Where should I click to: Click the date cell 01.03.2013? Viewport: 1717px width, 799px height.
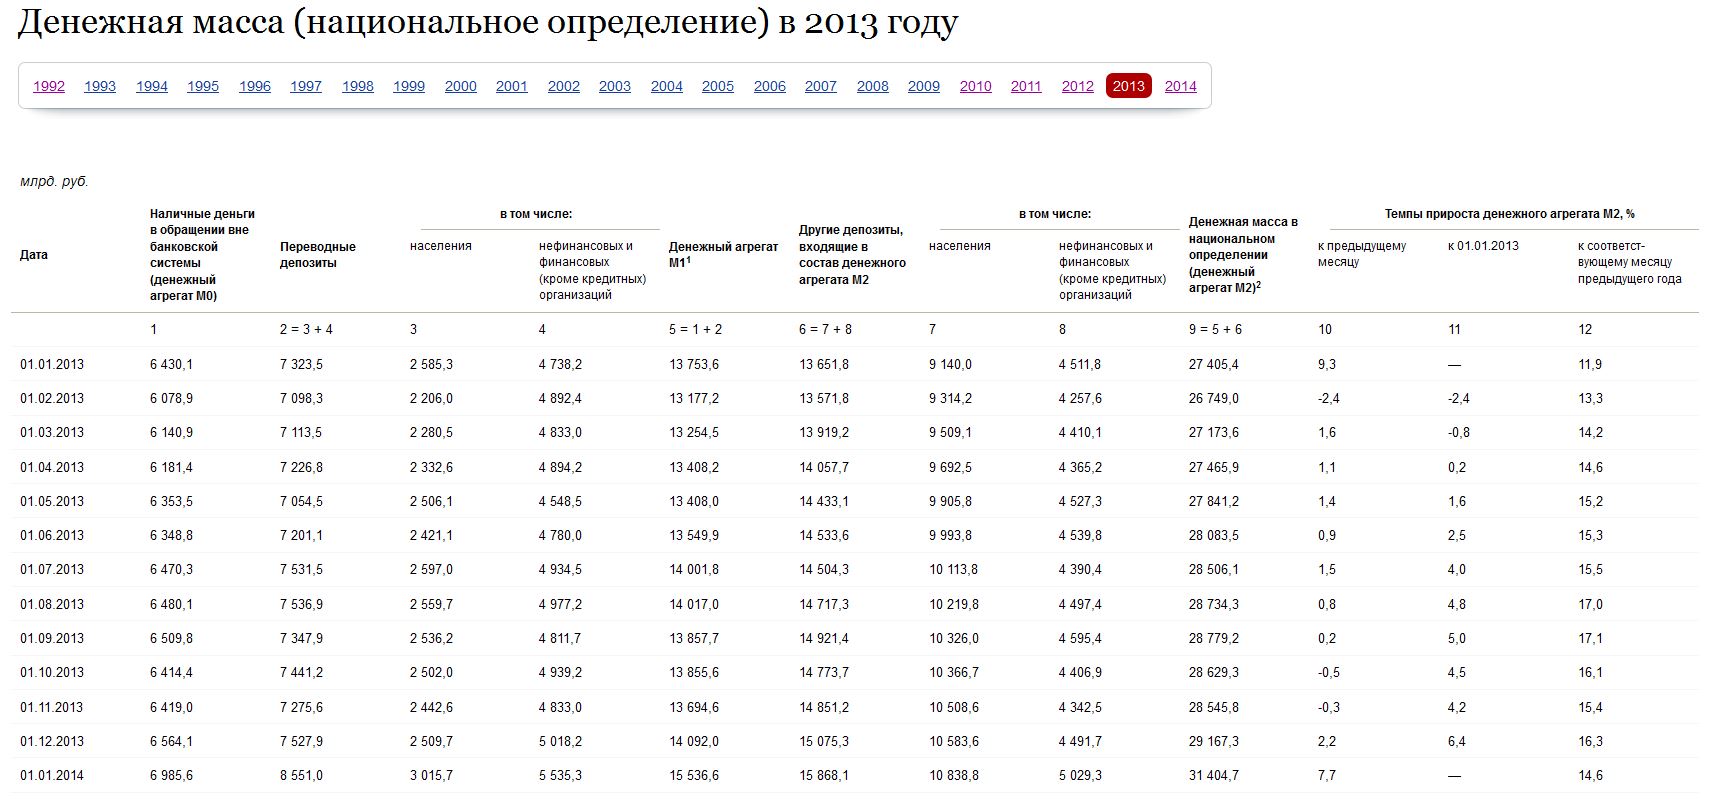tap(52, 433)
